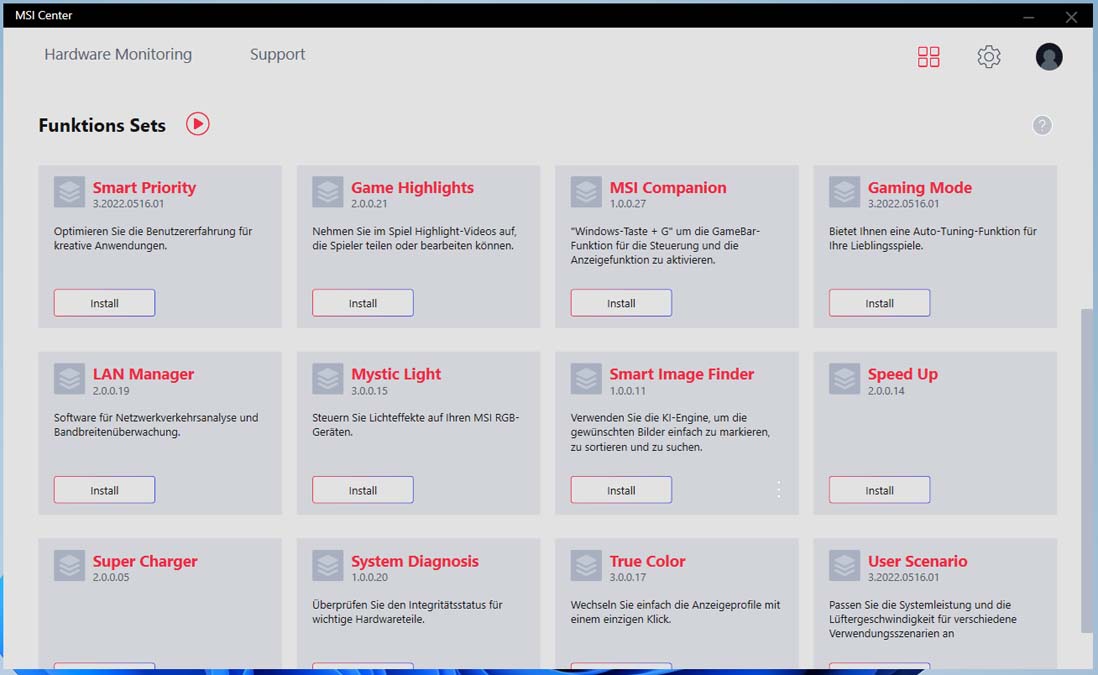
Task: Click the LAN Manager card icon
Action: point(69,379)
